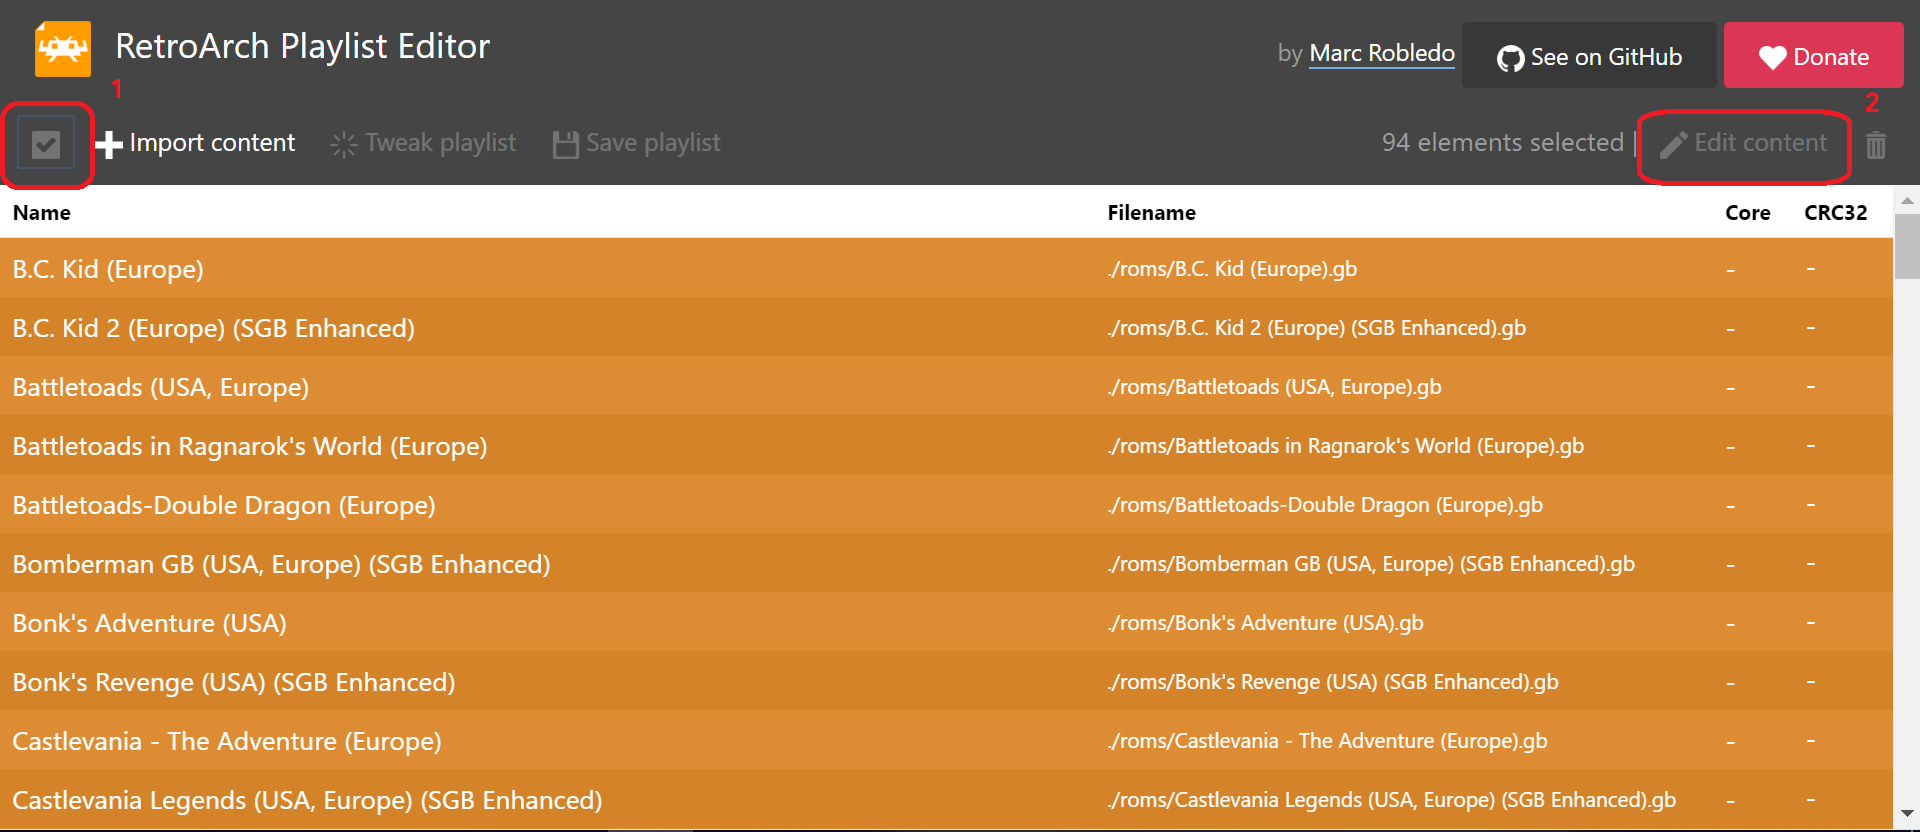This screenshot has height=832, width=1920.
Task: Click filename ./roms/B.C. Kid (Europe).gb
Action: (x=1232, y=269)
